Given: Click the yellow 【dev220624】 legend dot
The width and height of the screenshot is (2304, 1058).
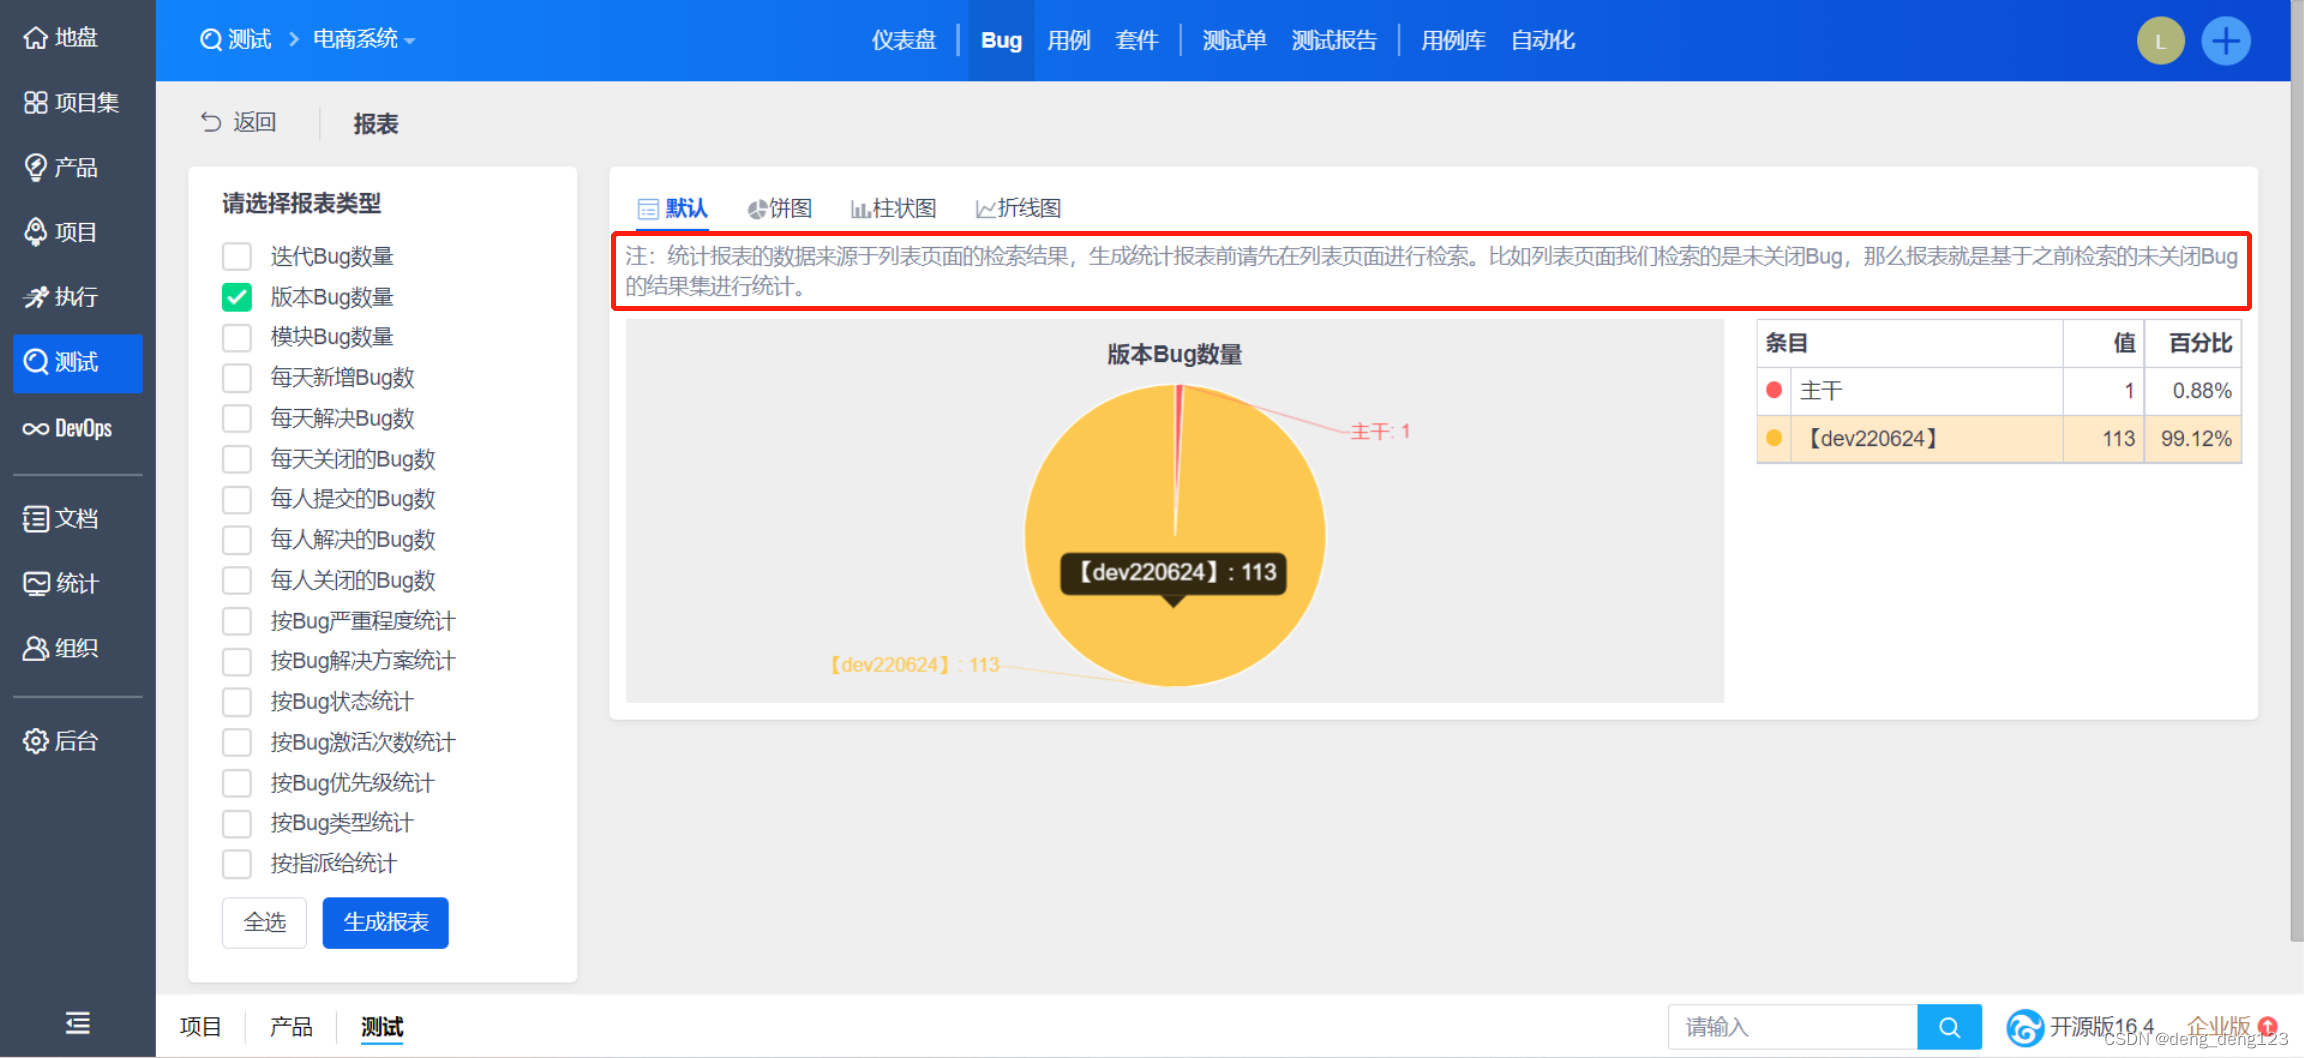Looking at the screenshot, I should pyautogui.click(x=1774, y=438).
